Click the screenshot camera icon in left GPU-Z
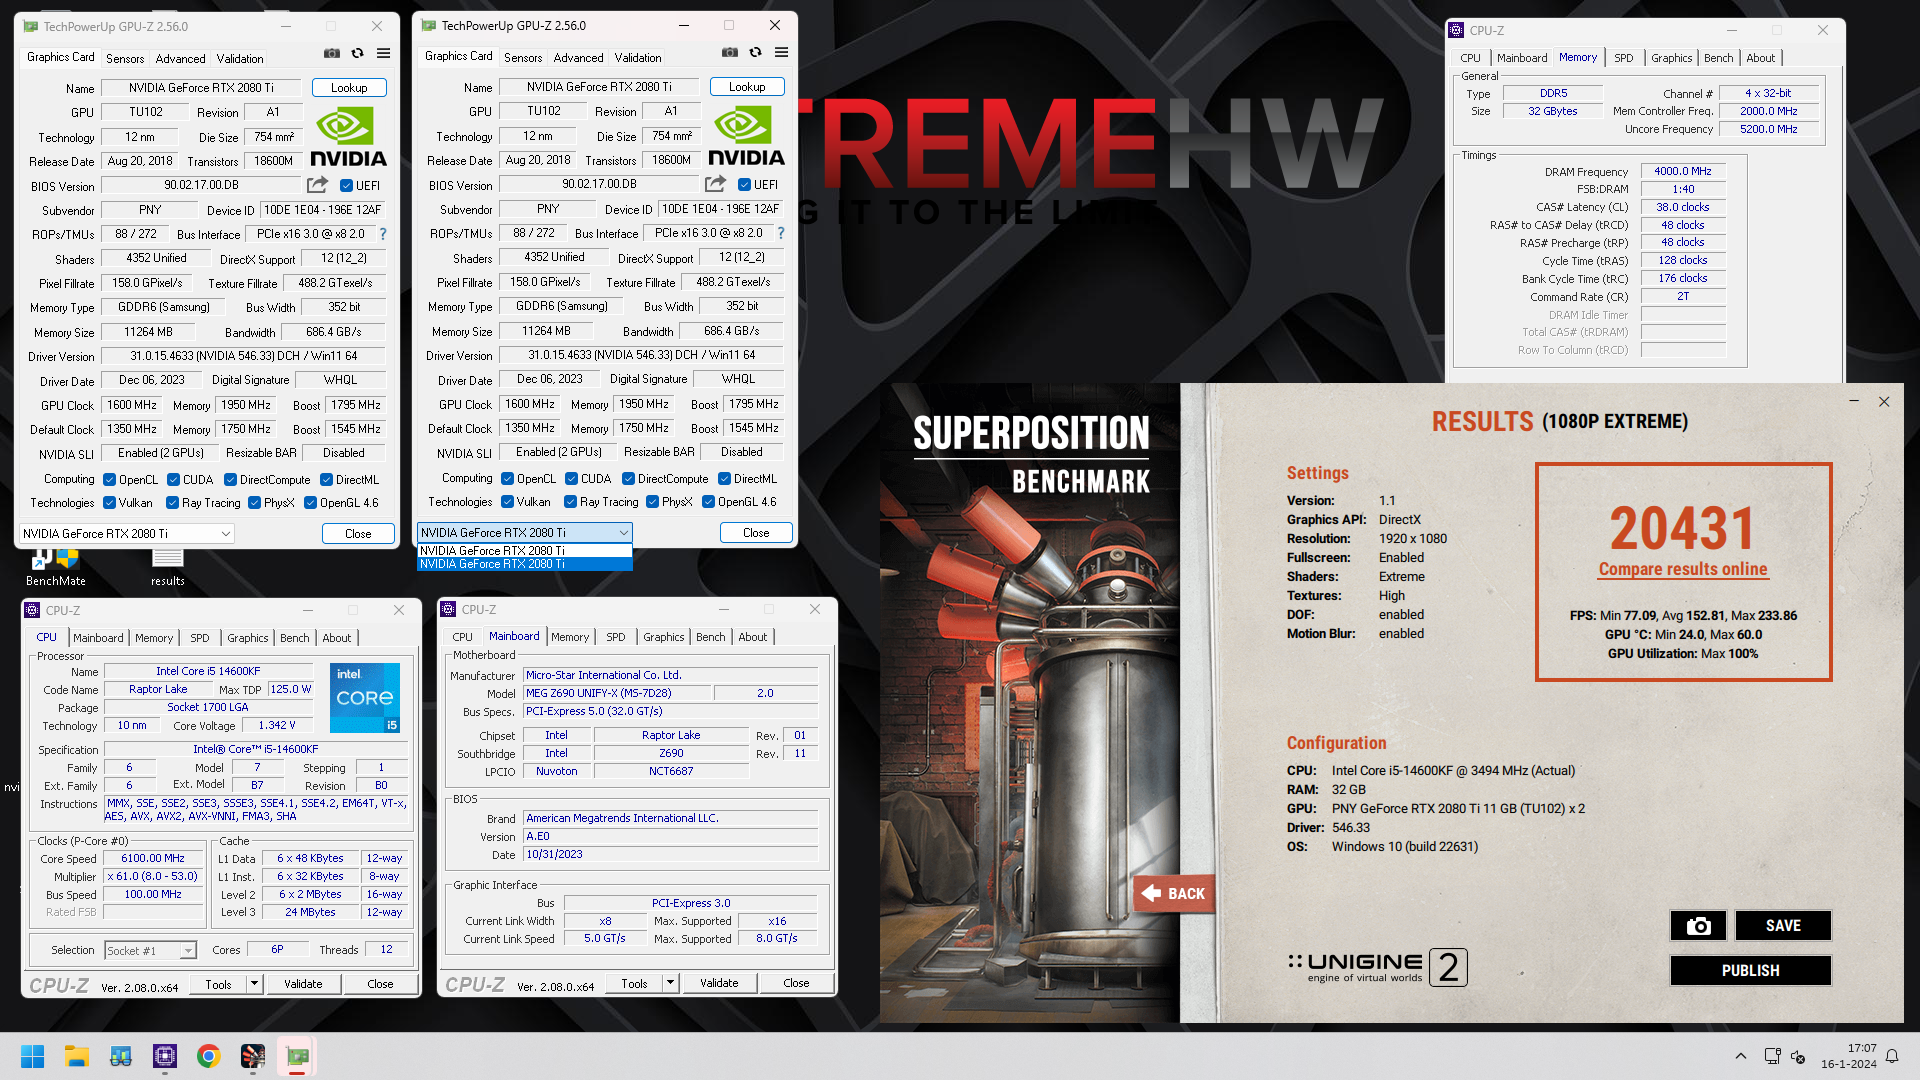The image size is (1920, 1080). point(332,54)
